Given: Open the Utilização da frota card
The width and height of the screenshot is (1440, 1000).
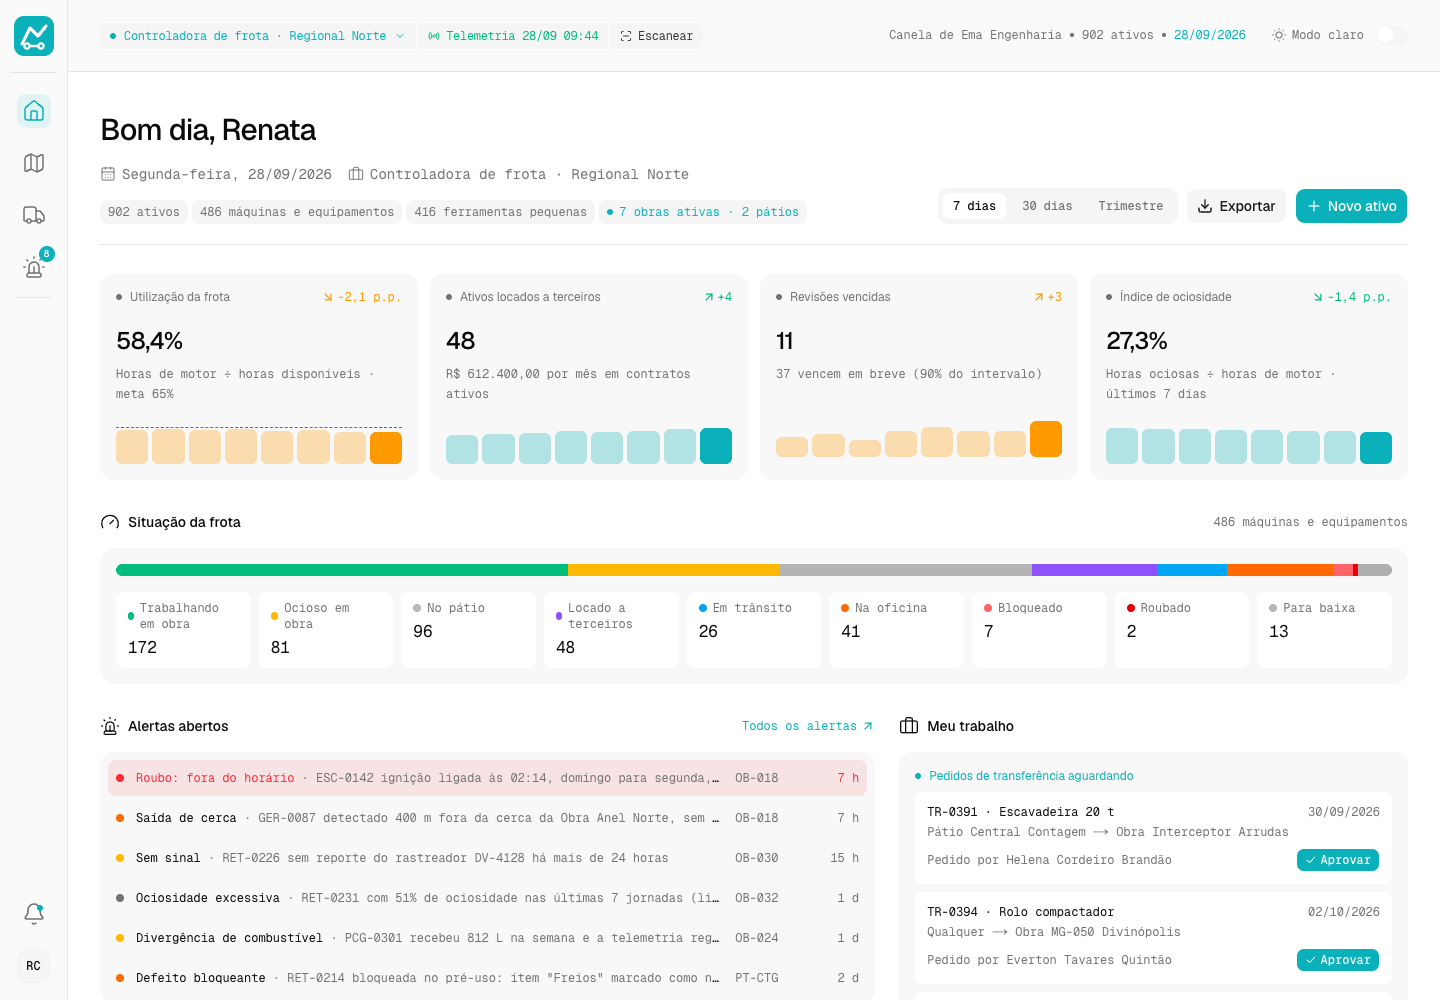Looking at the screenshot, I should tap(259, 377).
